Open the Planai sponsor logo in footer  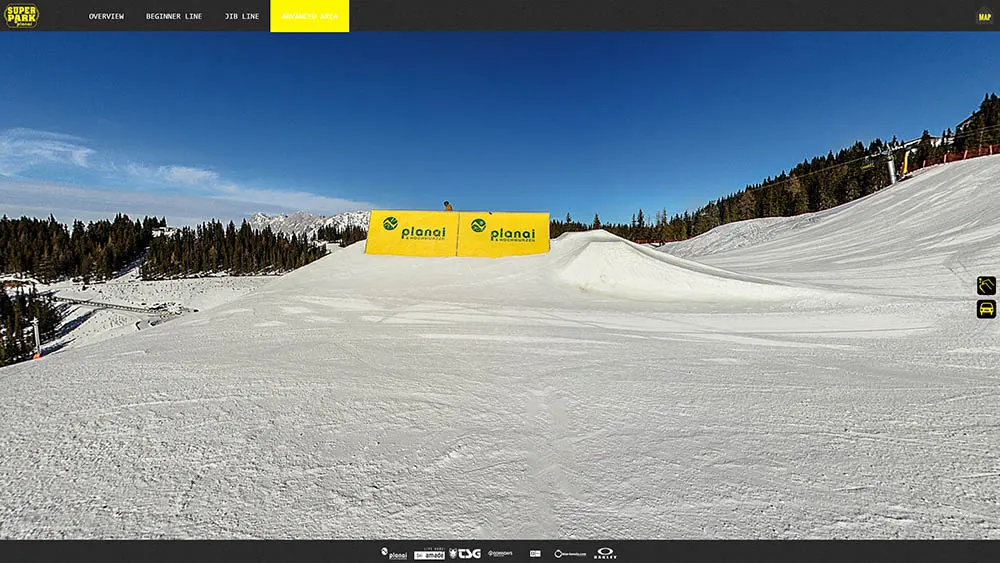pos(394,553)
